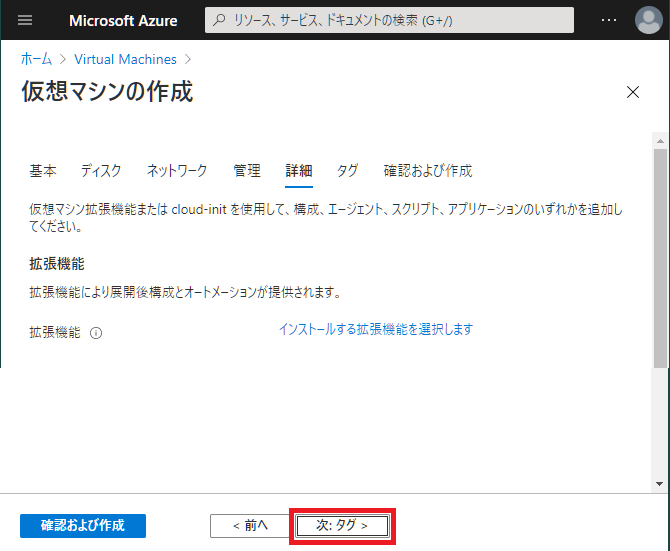Open the タグ tab

click(347, 171)
